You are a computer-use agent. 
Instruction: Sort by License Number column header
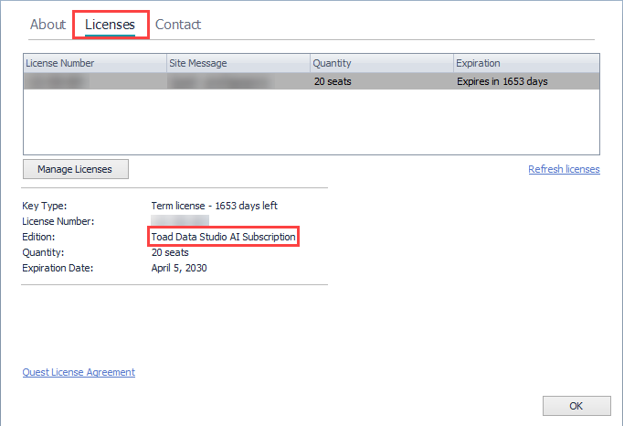coord(95,63)
